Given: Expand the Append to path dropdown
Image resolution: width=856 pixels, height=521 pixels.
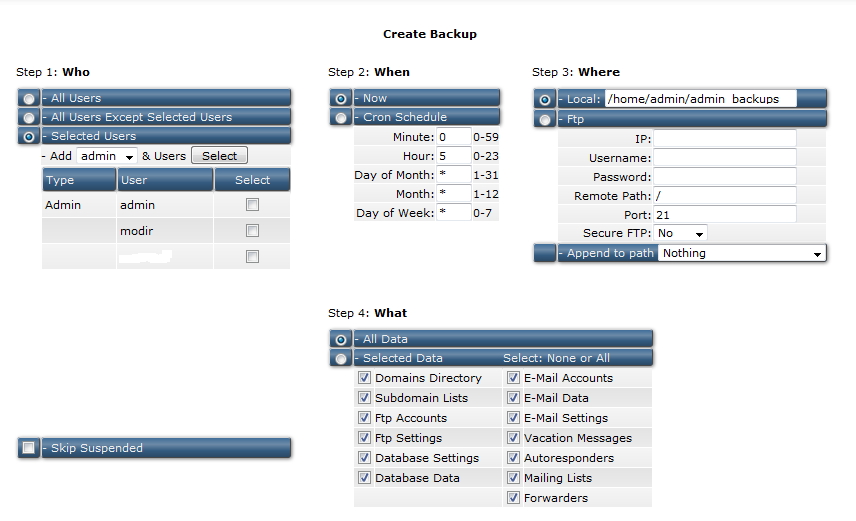Looking at the screenshot, I should pos(742,253).
